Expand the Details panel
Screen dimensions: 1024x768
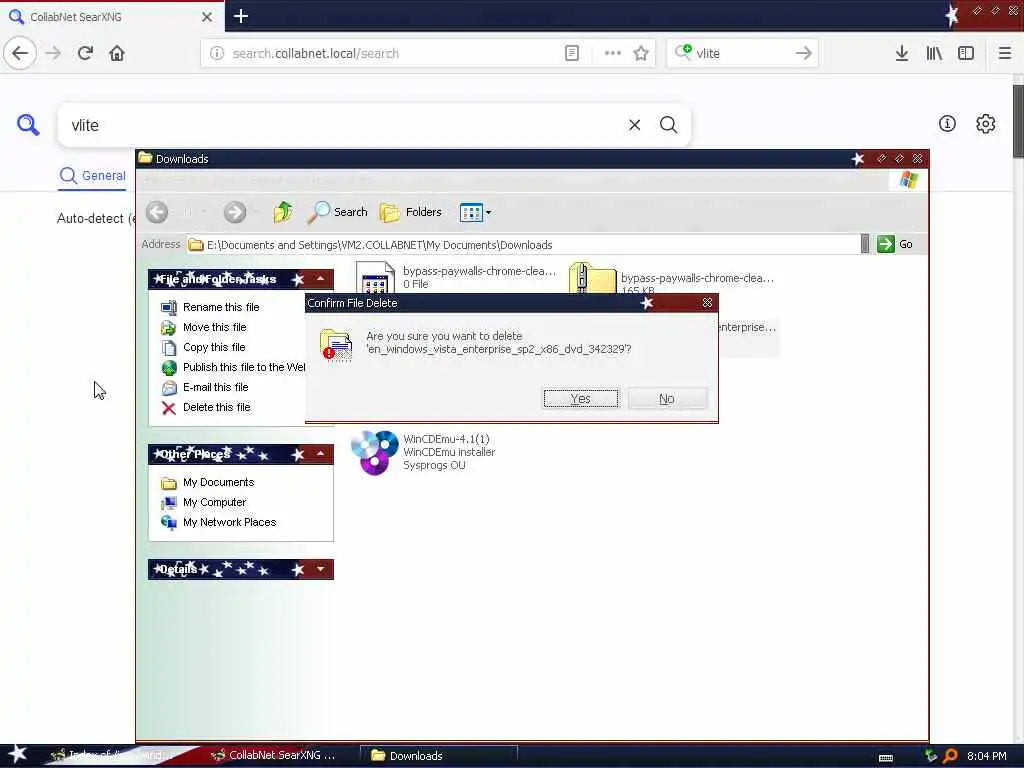(x=321, y=569)
